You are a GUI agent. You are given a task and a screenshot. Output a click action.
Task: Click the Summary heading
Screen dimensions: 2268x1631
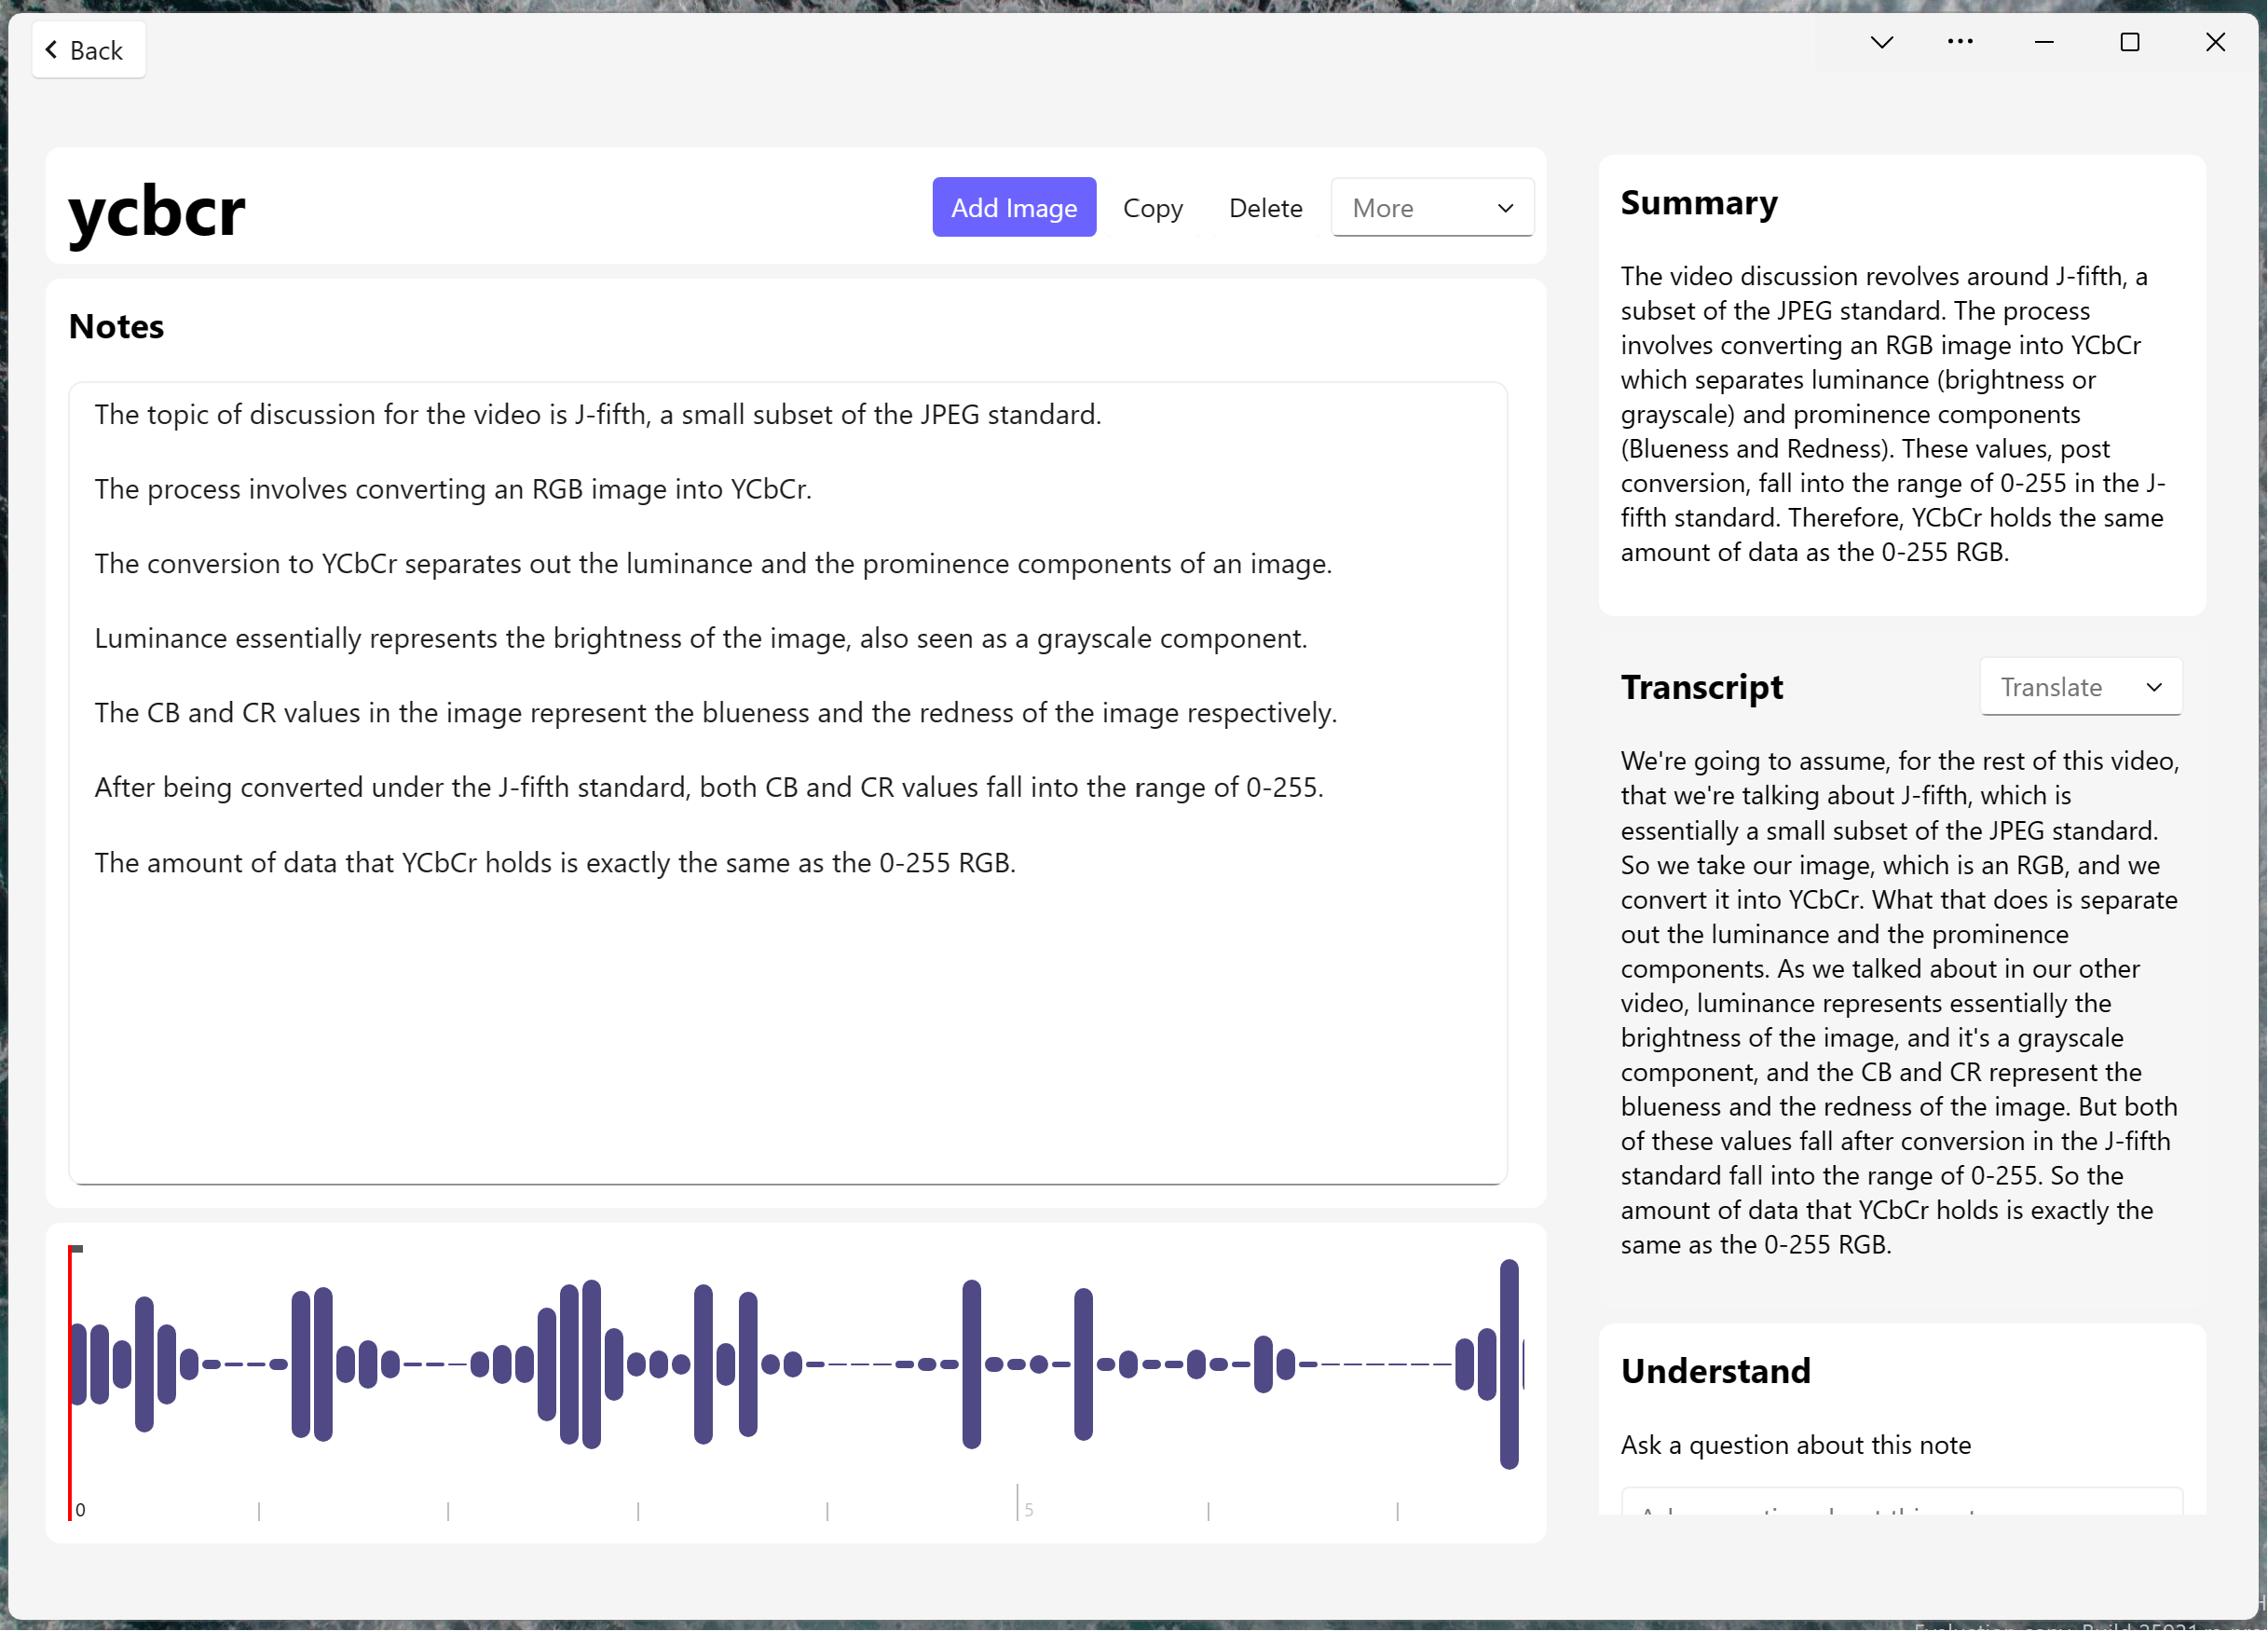click(1699, 203)
